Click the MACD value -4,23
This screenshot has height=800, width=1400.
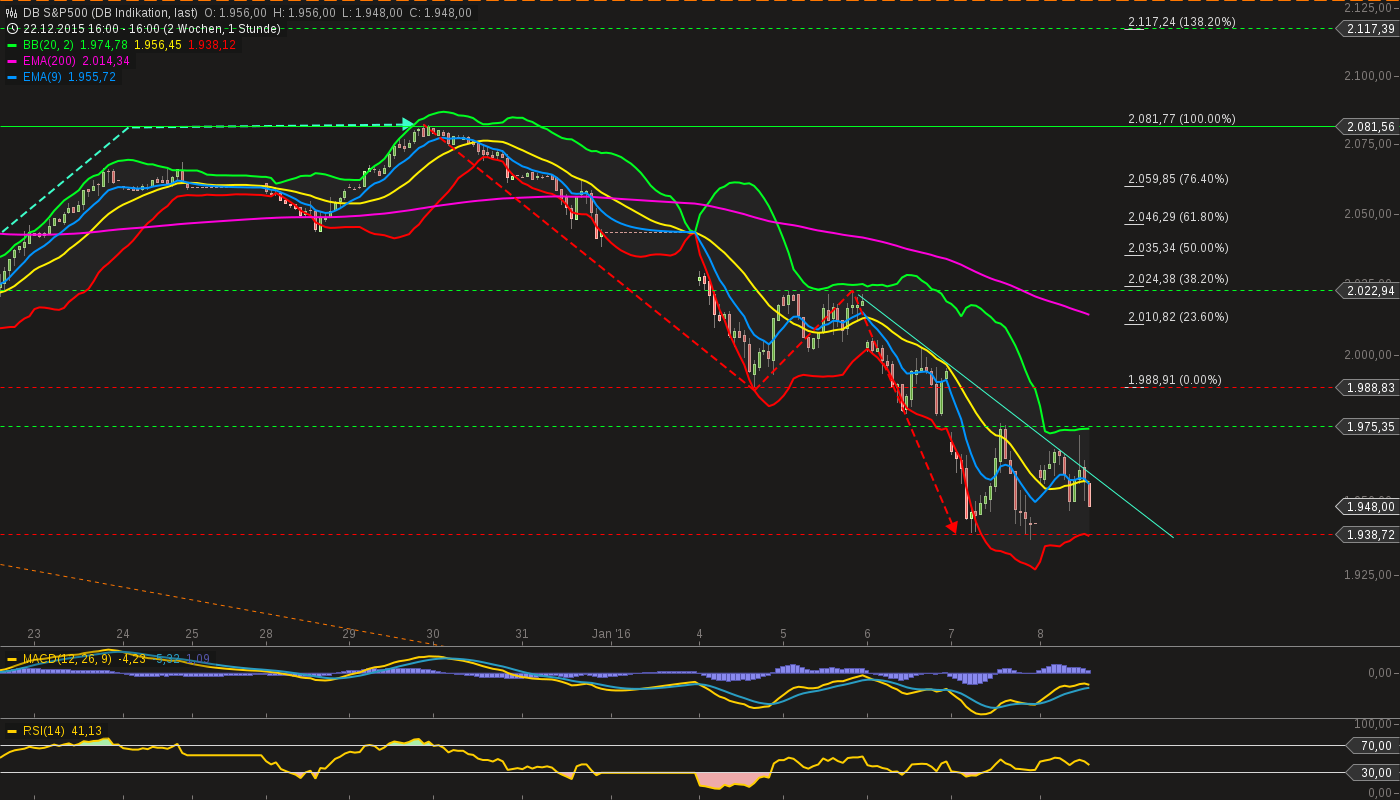(x=132, y=659)
